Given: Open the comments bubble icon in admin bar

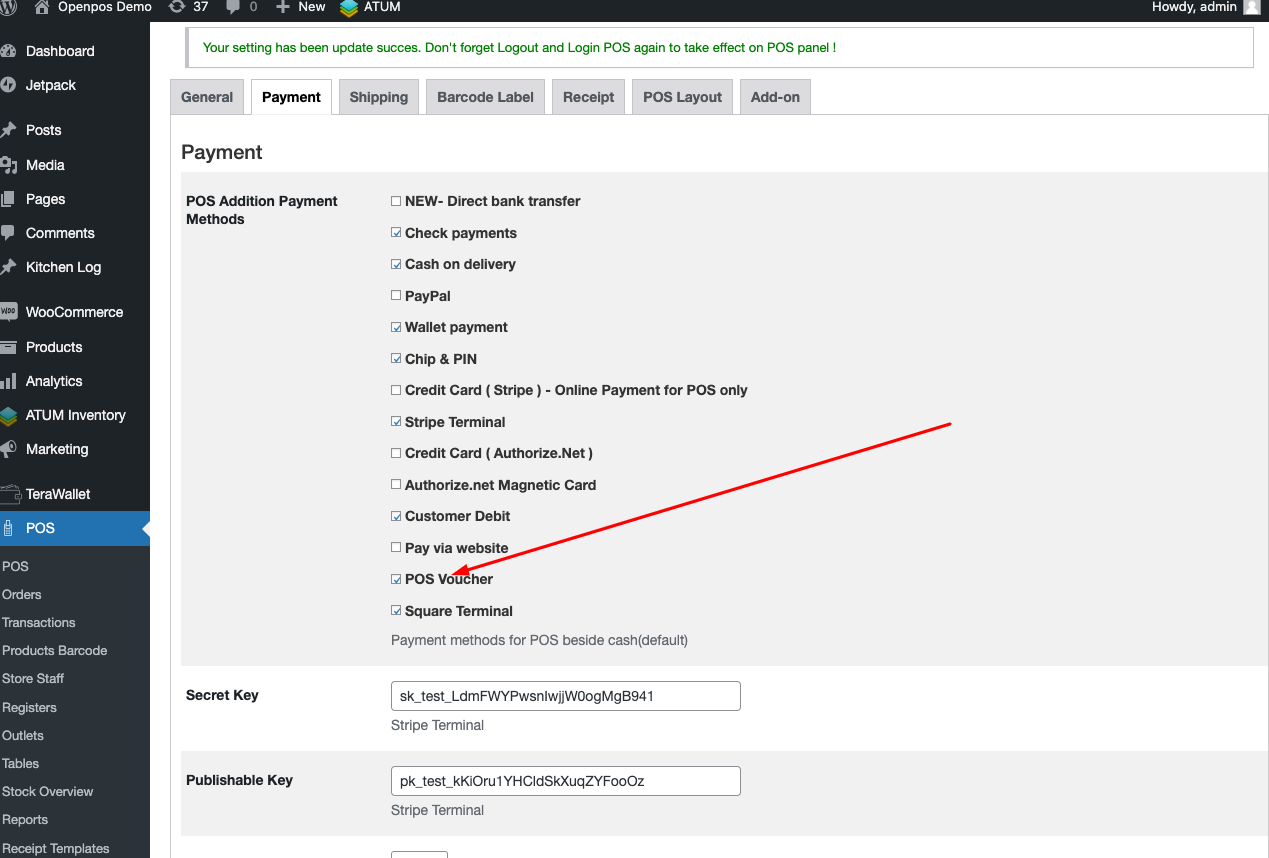Looking at the screenshot, I should coord(233,7).
